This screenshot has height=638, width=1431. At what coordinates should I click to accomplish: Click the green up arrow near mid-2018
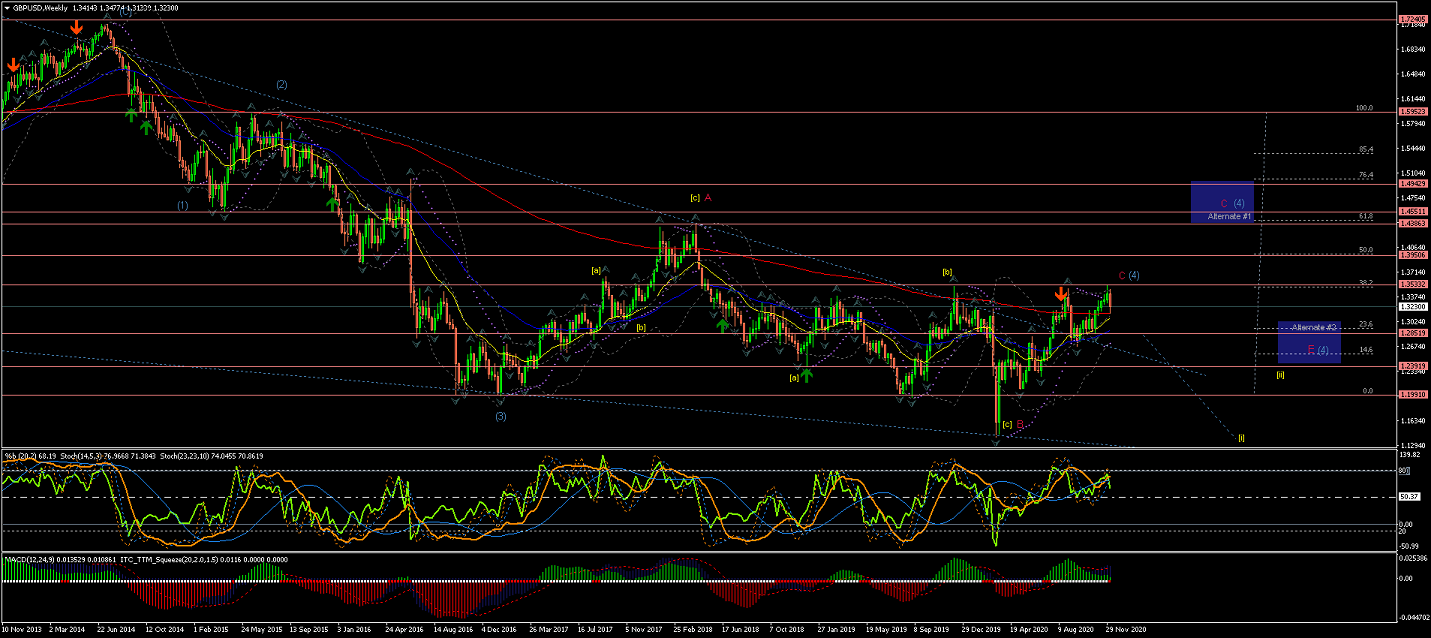[x=721, y=324]
